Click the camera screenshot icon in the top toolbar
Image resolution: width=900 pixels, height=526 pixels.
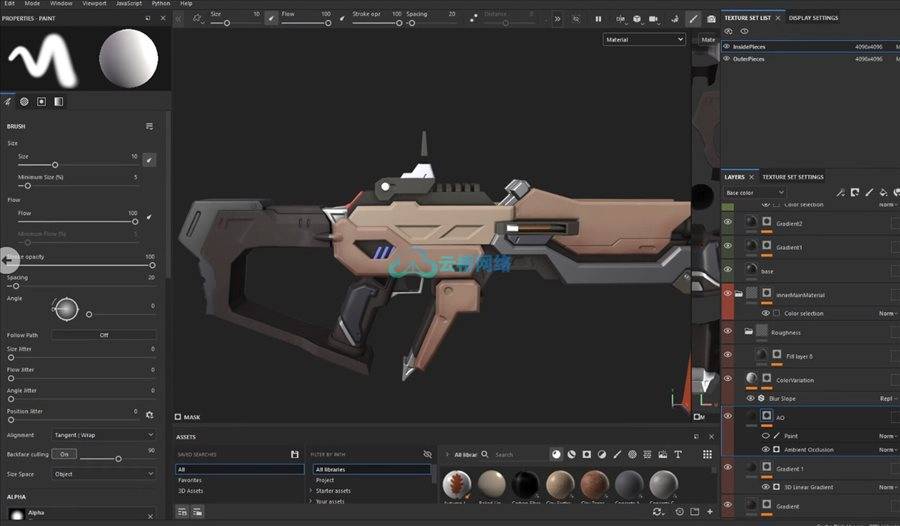(x=711, y=18)
